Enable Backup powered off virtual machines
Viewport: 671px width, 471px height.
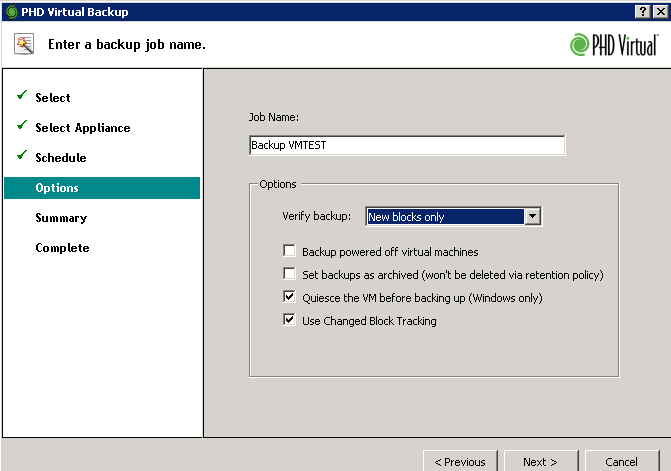(289, 251)
